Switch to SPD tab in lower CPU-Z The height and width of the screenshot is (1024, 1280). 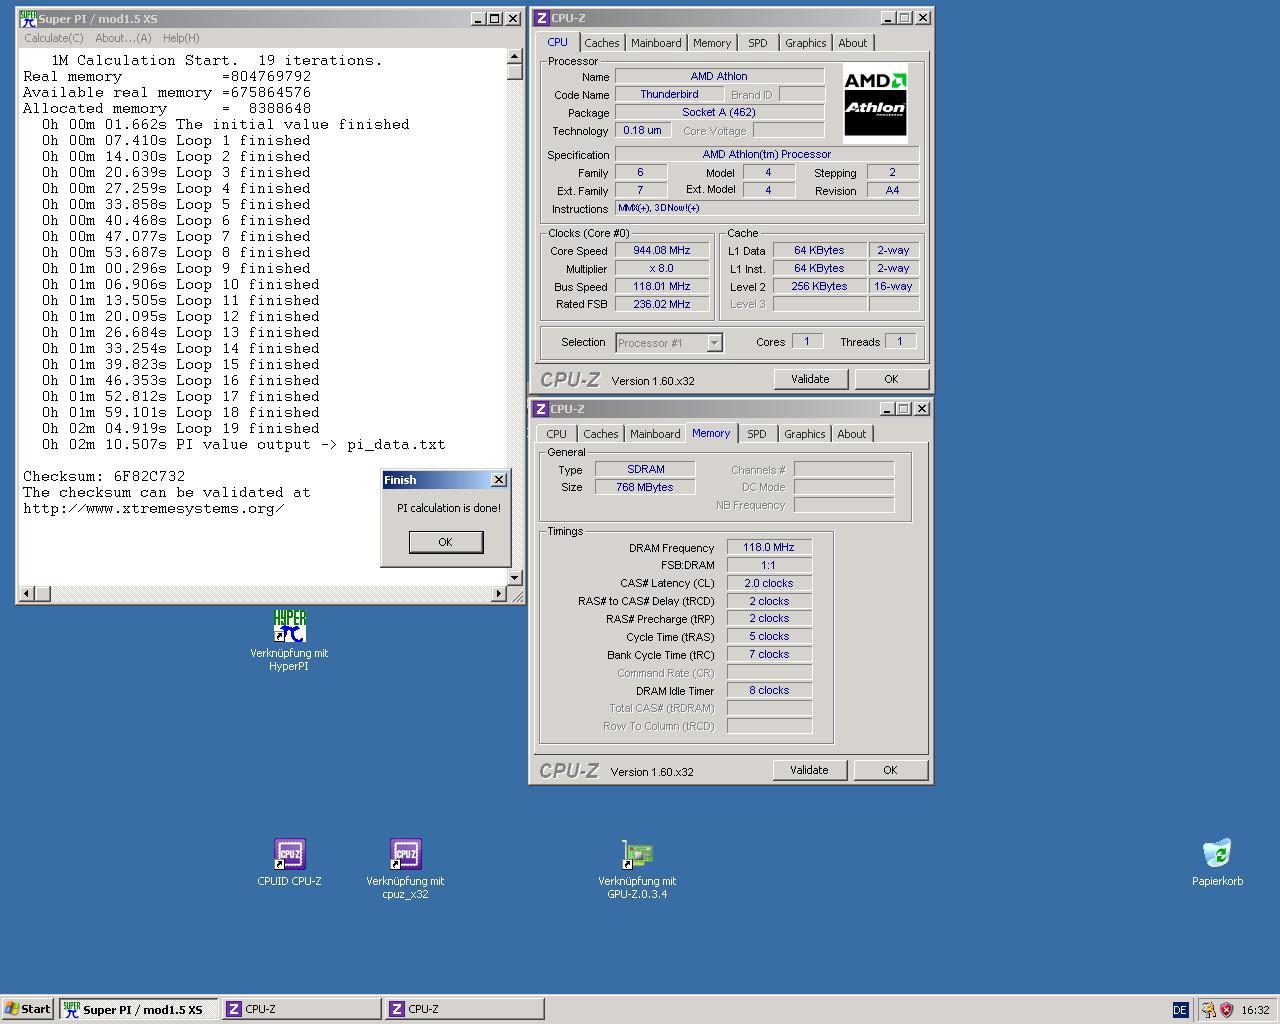(x=757, y=434)
